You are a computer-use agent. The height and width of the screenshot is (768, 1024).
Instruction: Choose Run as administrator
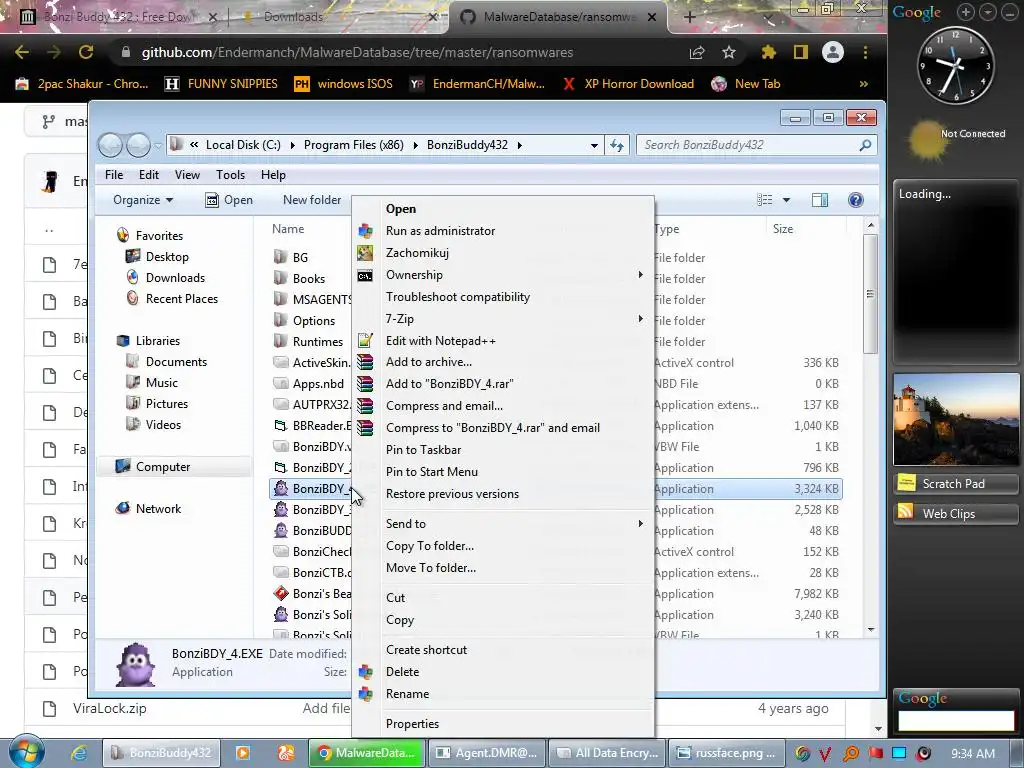point(440,231)
